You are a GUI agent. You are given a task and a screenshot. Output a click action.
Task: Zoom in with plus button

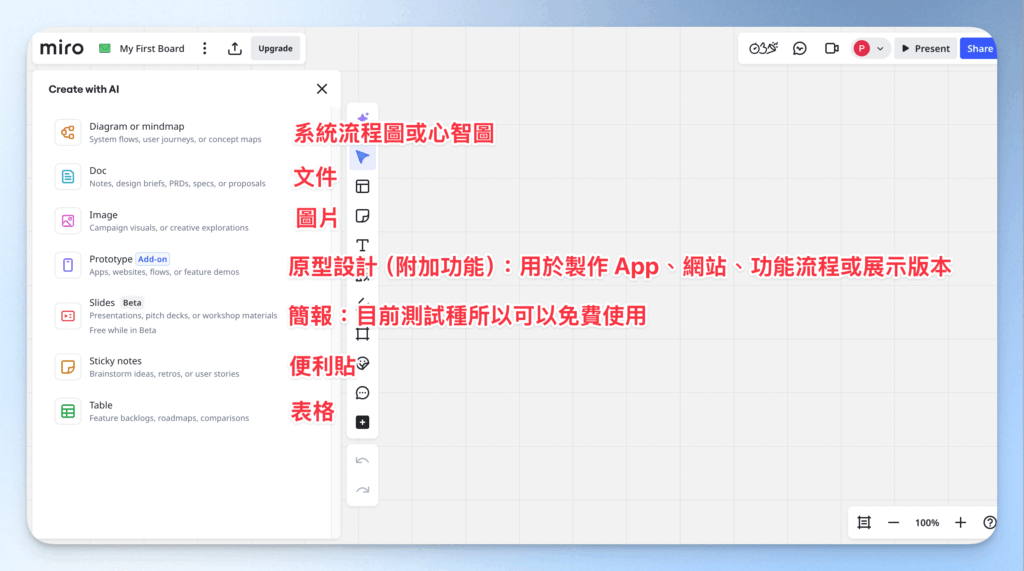(x=960, y=523)
